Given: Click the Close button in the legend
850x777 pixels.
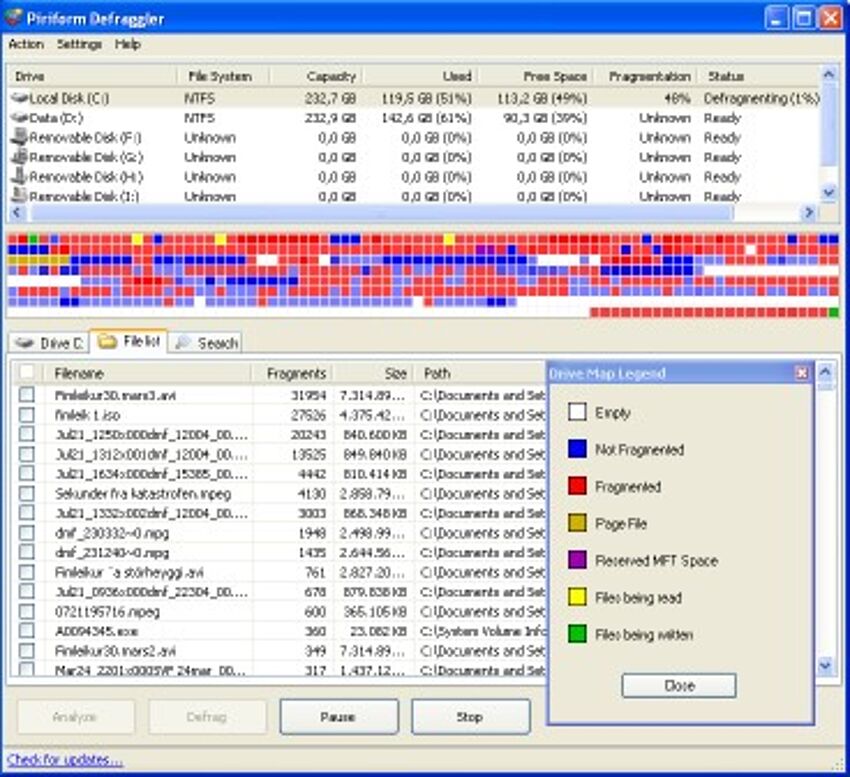Looking at the screenshot, I should coord(679,685).
